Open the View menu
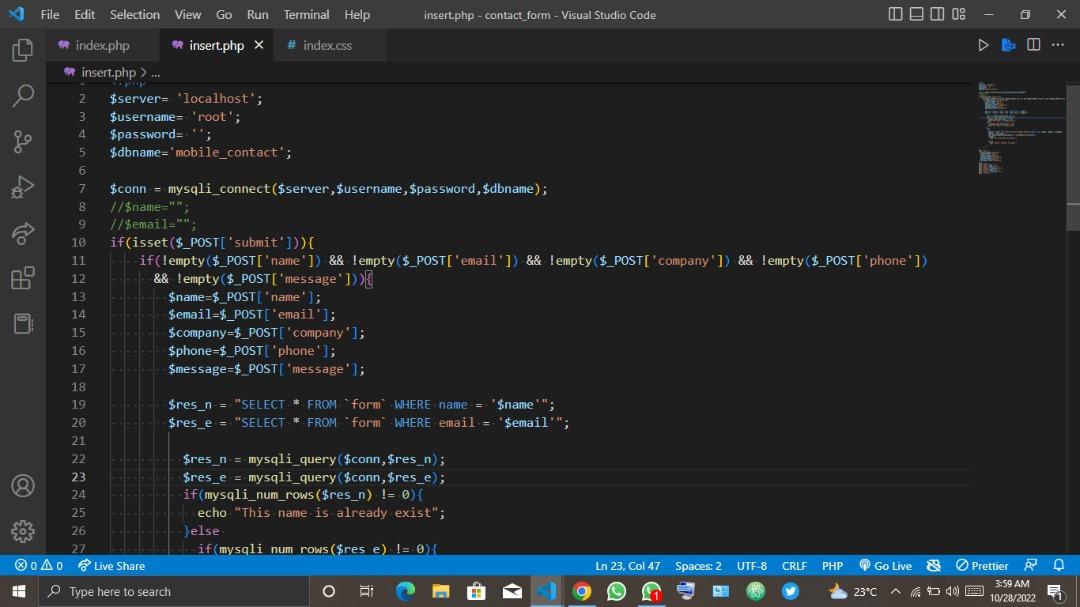The height and width of the screenshot is (607, 1080). 187,14
